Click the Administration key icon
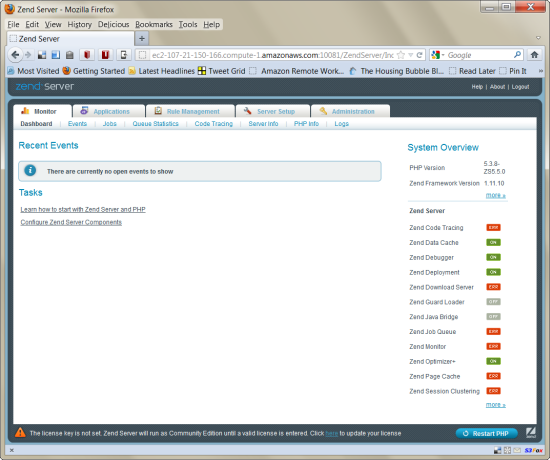Screen dimensions: 550x460 (323, 111)
